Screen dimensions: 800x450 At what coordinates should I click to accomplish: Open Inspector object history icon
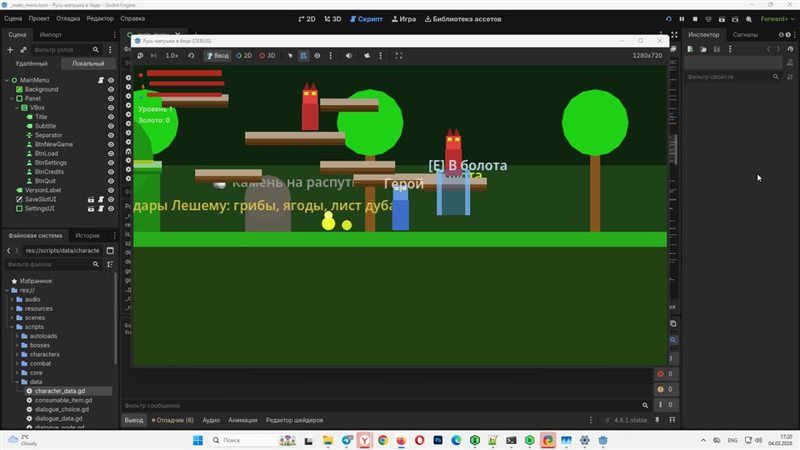tap(790, 49)
